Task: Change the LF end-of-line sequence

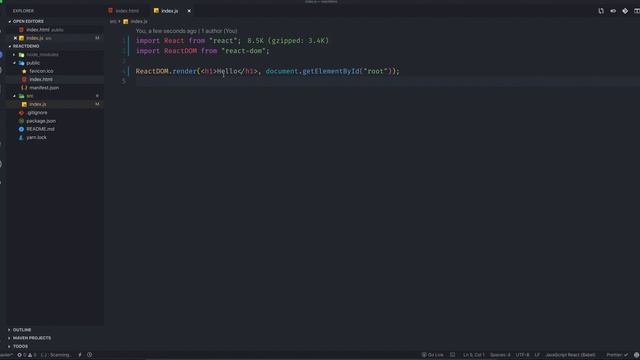Action: click(537, 355)
